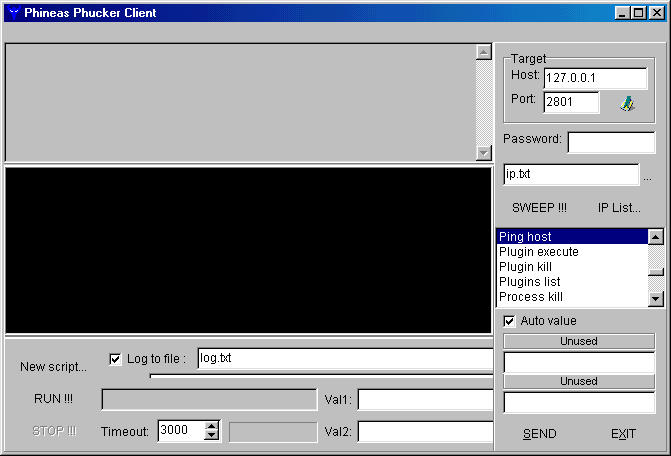Click the top output pane's scroll up arrow
671x456 pixels.
point(484,52)
